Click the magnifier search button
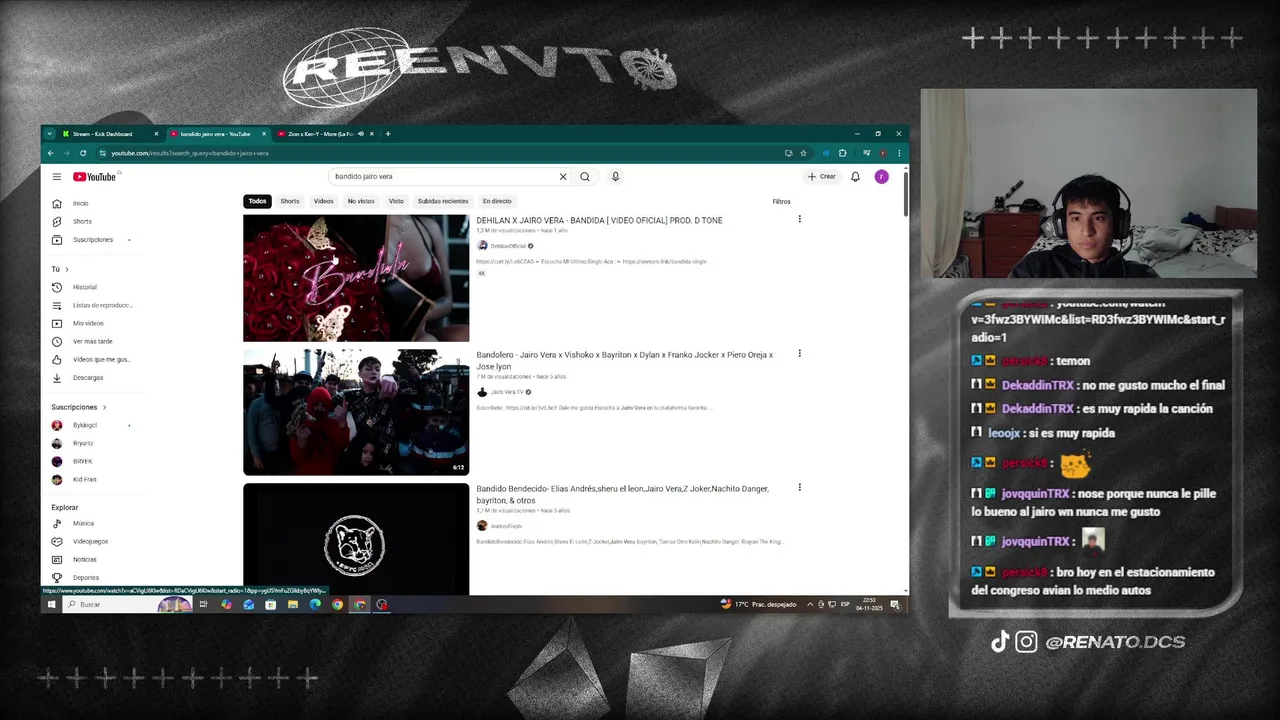 [585, 176]
